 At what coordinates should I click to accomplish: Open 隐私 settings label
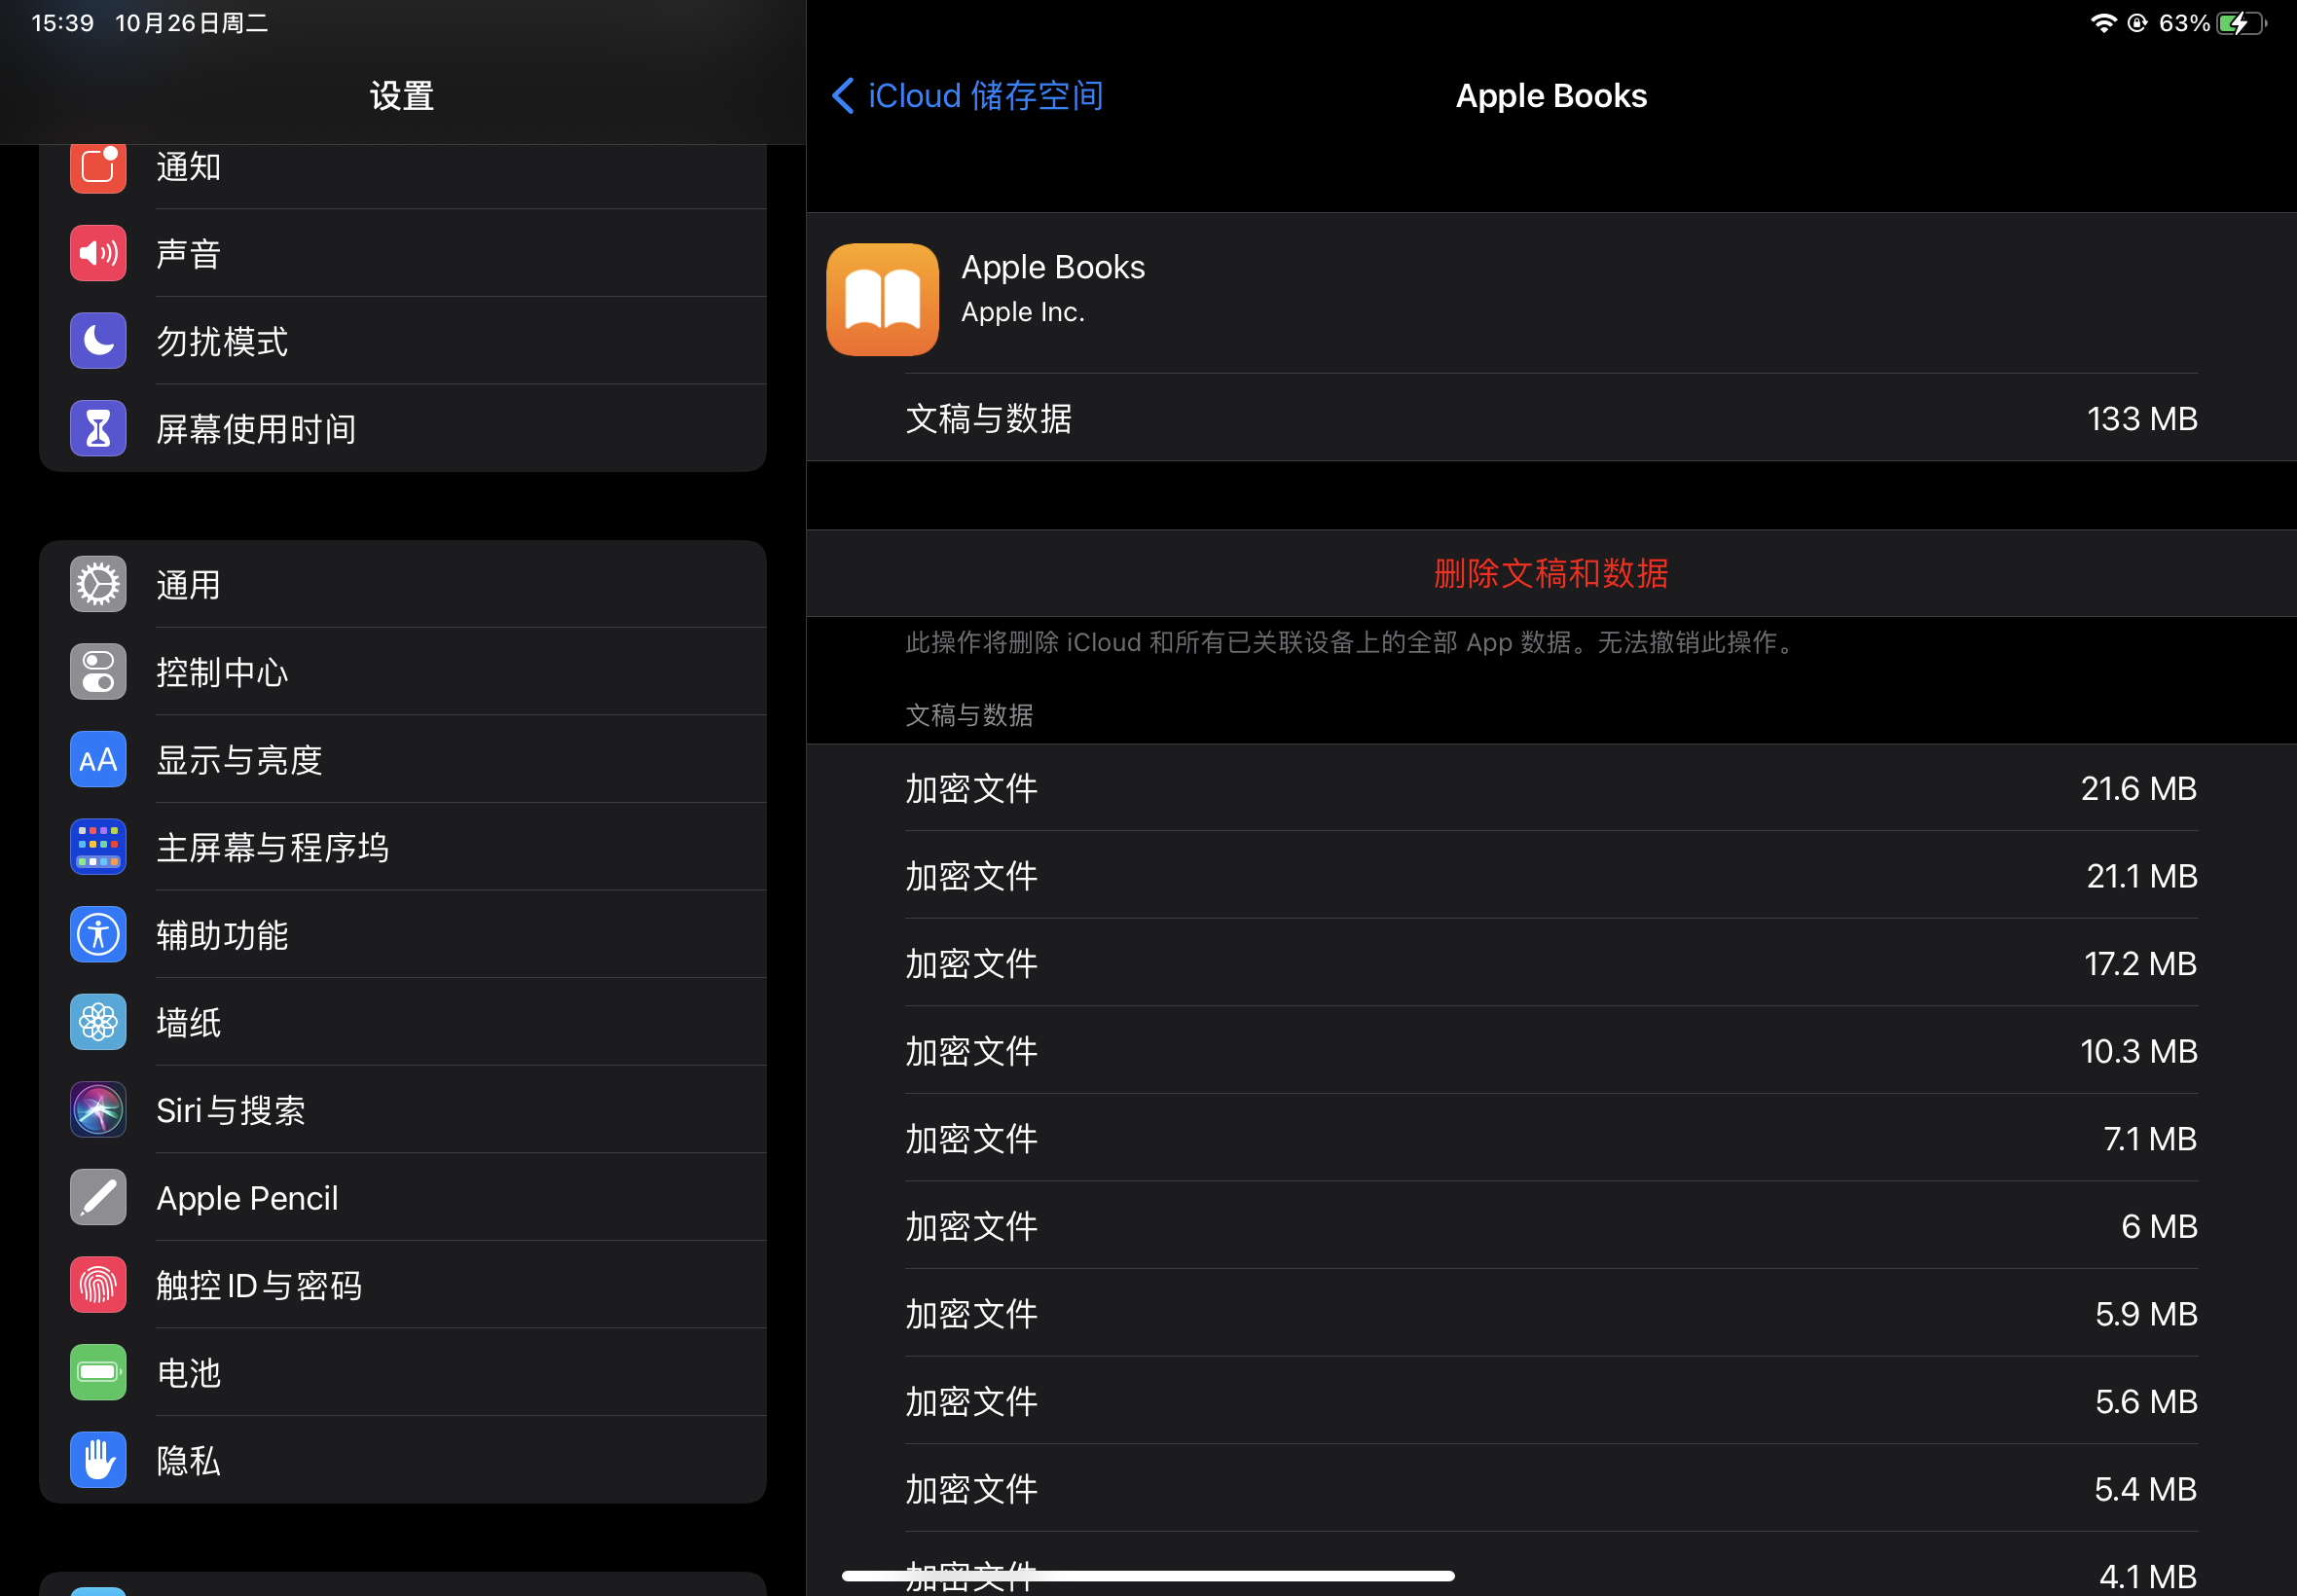(189, 1461)
